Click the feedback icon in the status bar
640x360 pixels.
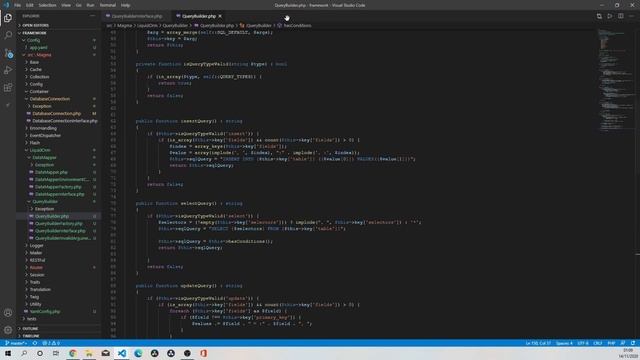click(623, 343)
